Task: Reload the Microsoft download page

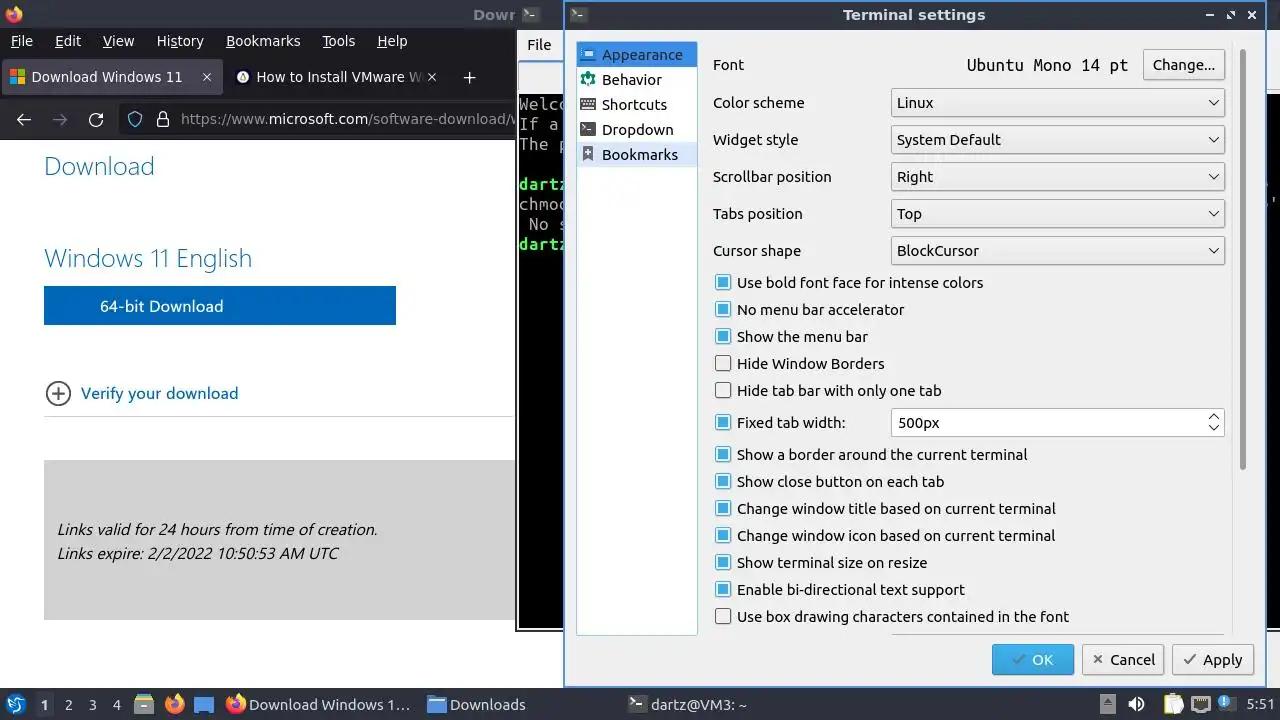Action: 96,119
